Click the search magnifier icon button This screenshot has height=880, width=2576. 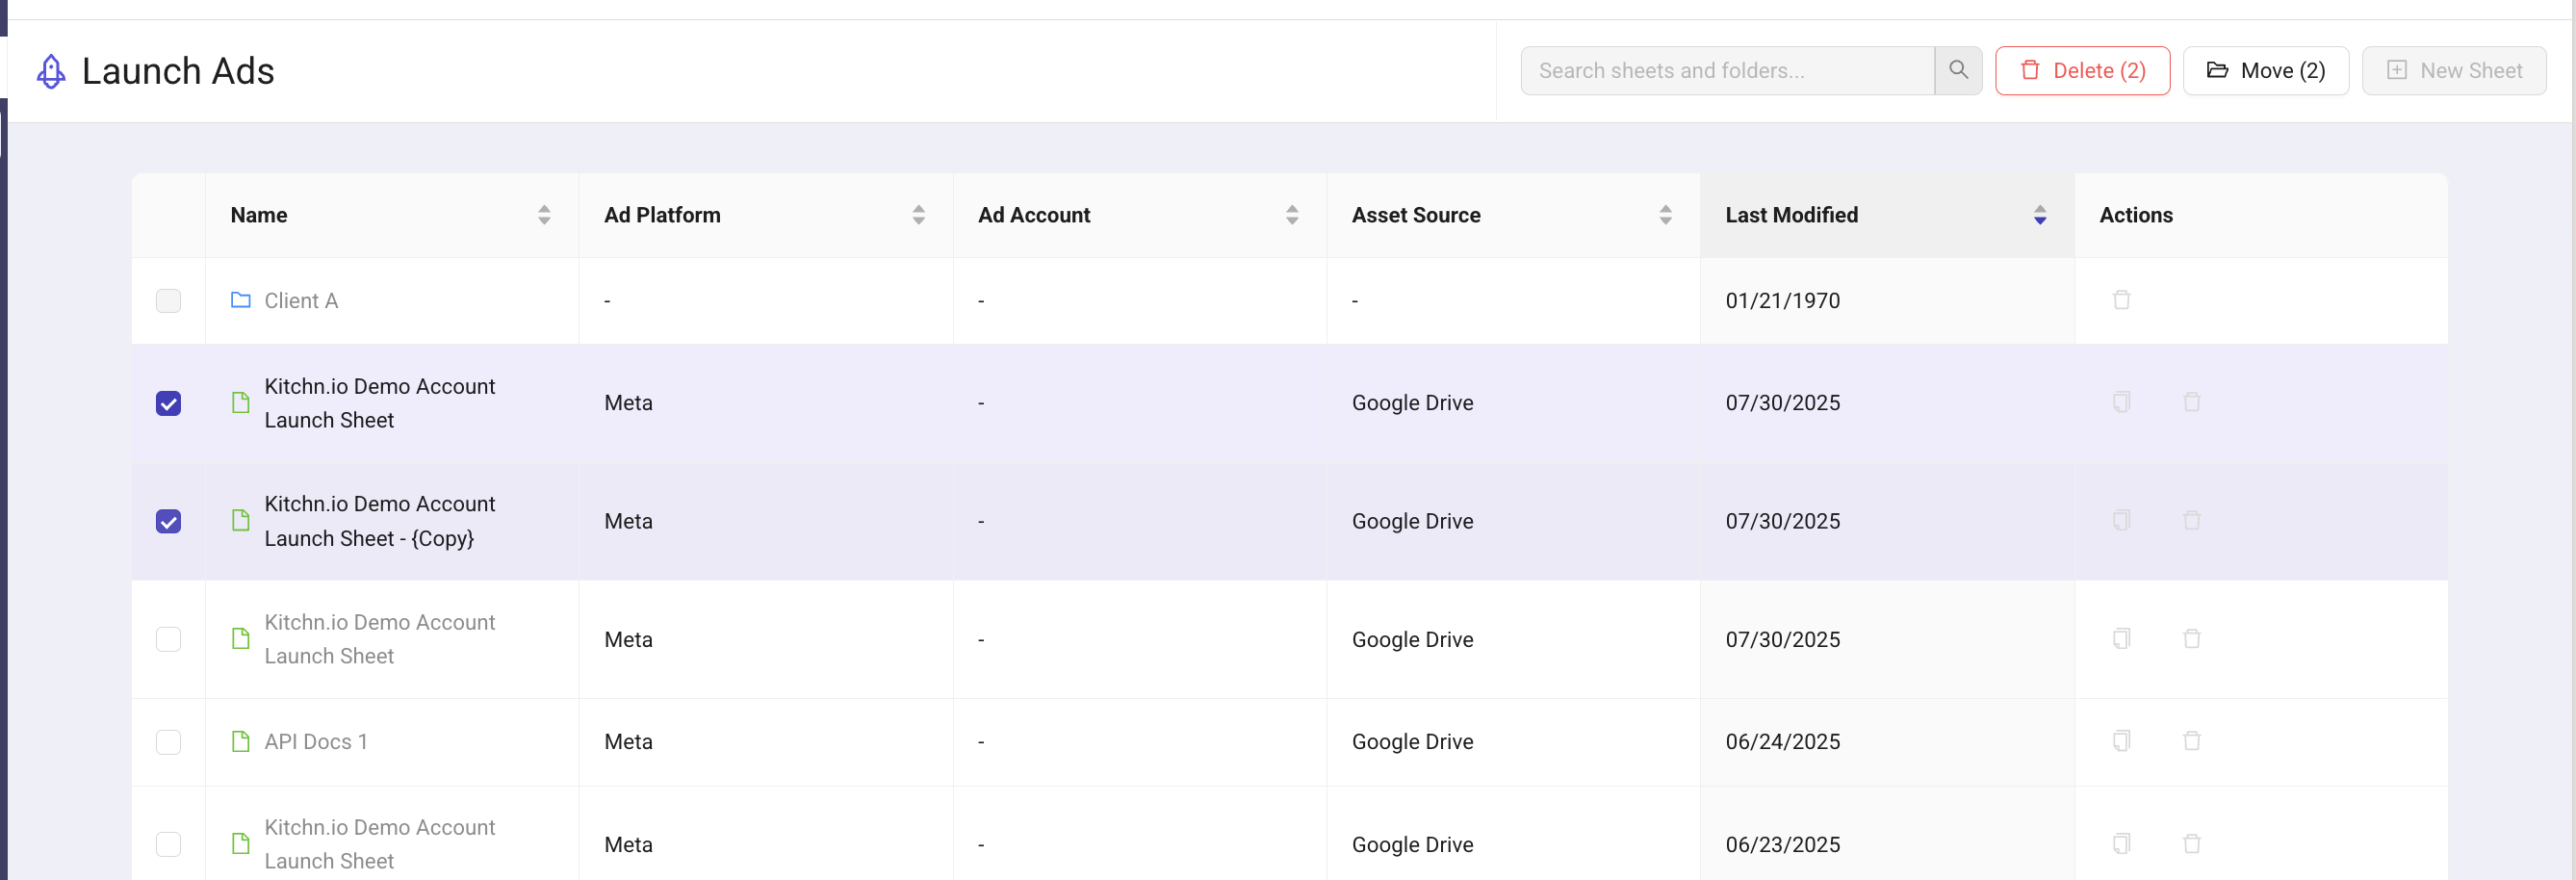(1957, 70)
